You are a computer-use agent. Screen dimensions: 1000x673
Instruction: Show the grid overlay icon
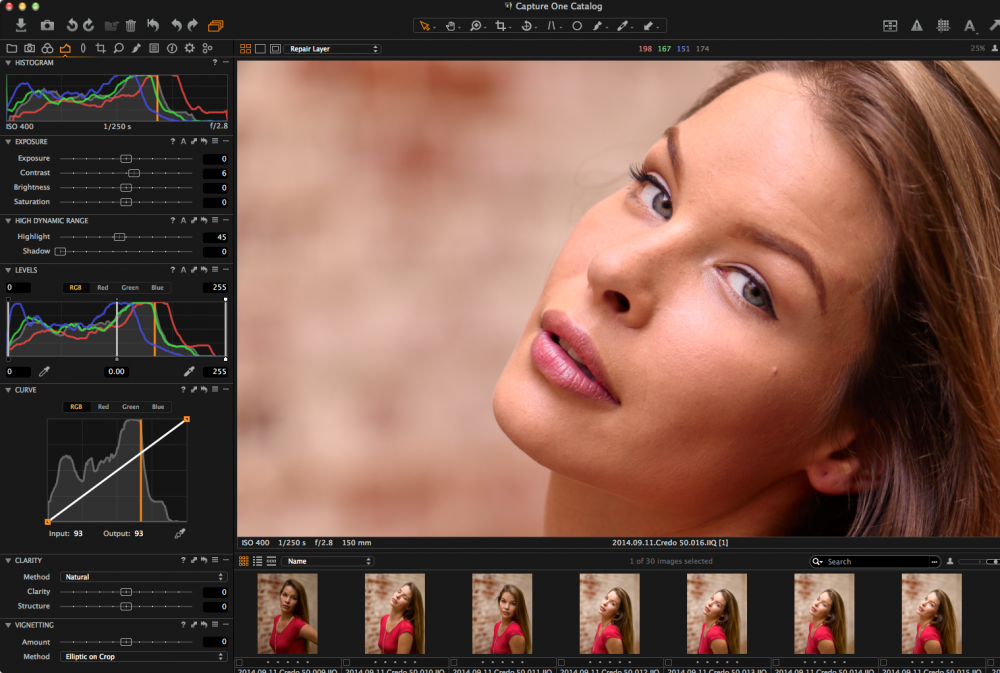[x=943, y=25]
